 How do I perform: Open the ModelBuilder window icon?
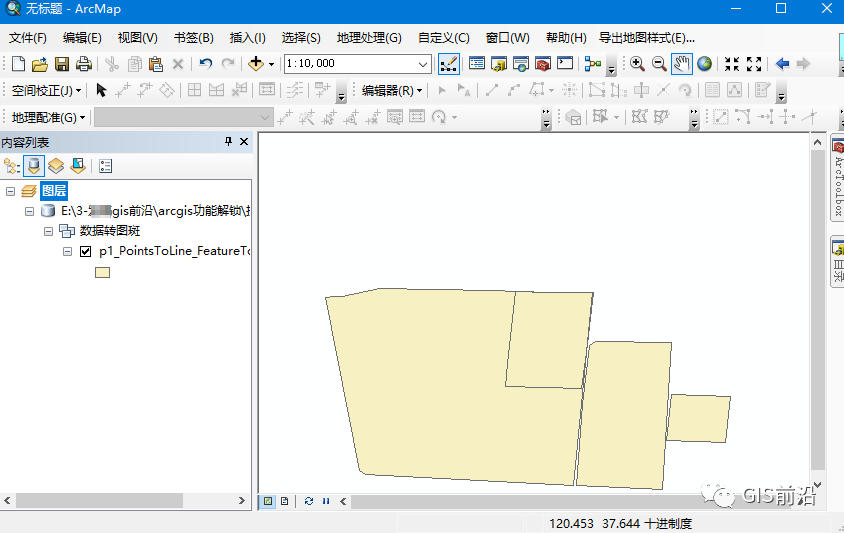pyautogui.click(x=593, y=64)
